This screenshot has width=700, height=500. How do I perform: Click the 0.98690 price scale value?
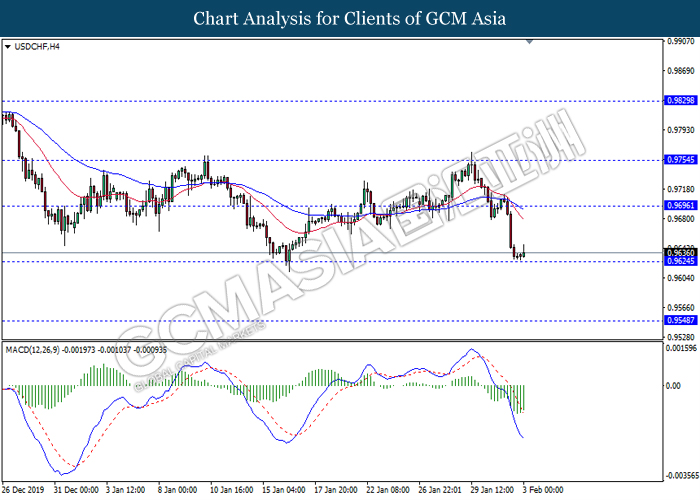[681, 71]
